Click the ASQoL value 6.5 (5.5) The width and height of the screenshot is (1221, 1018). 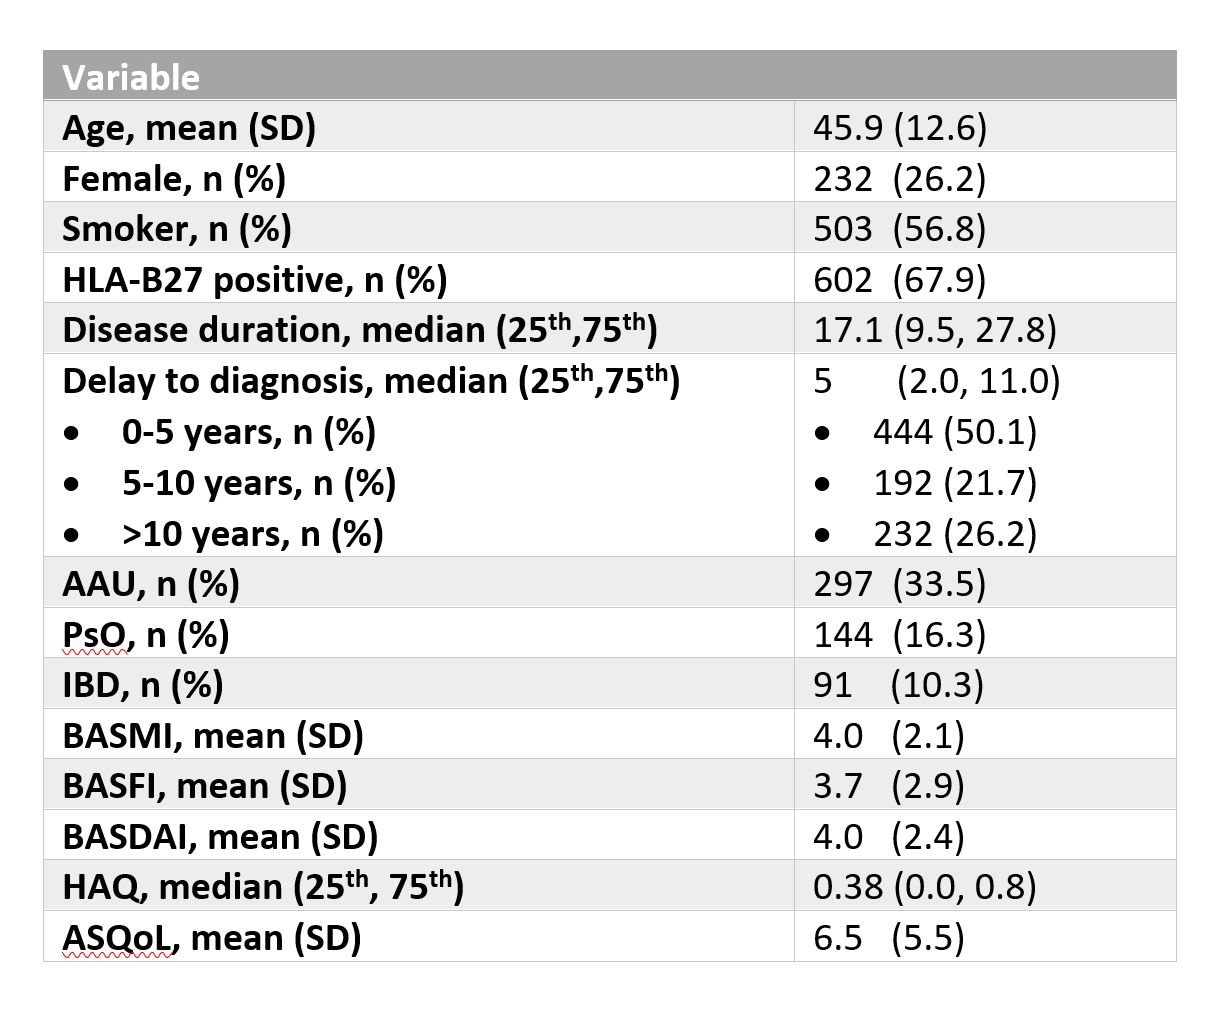pyautogui.click(x=888, y=938)
